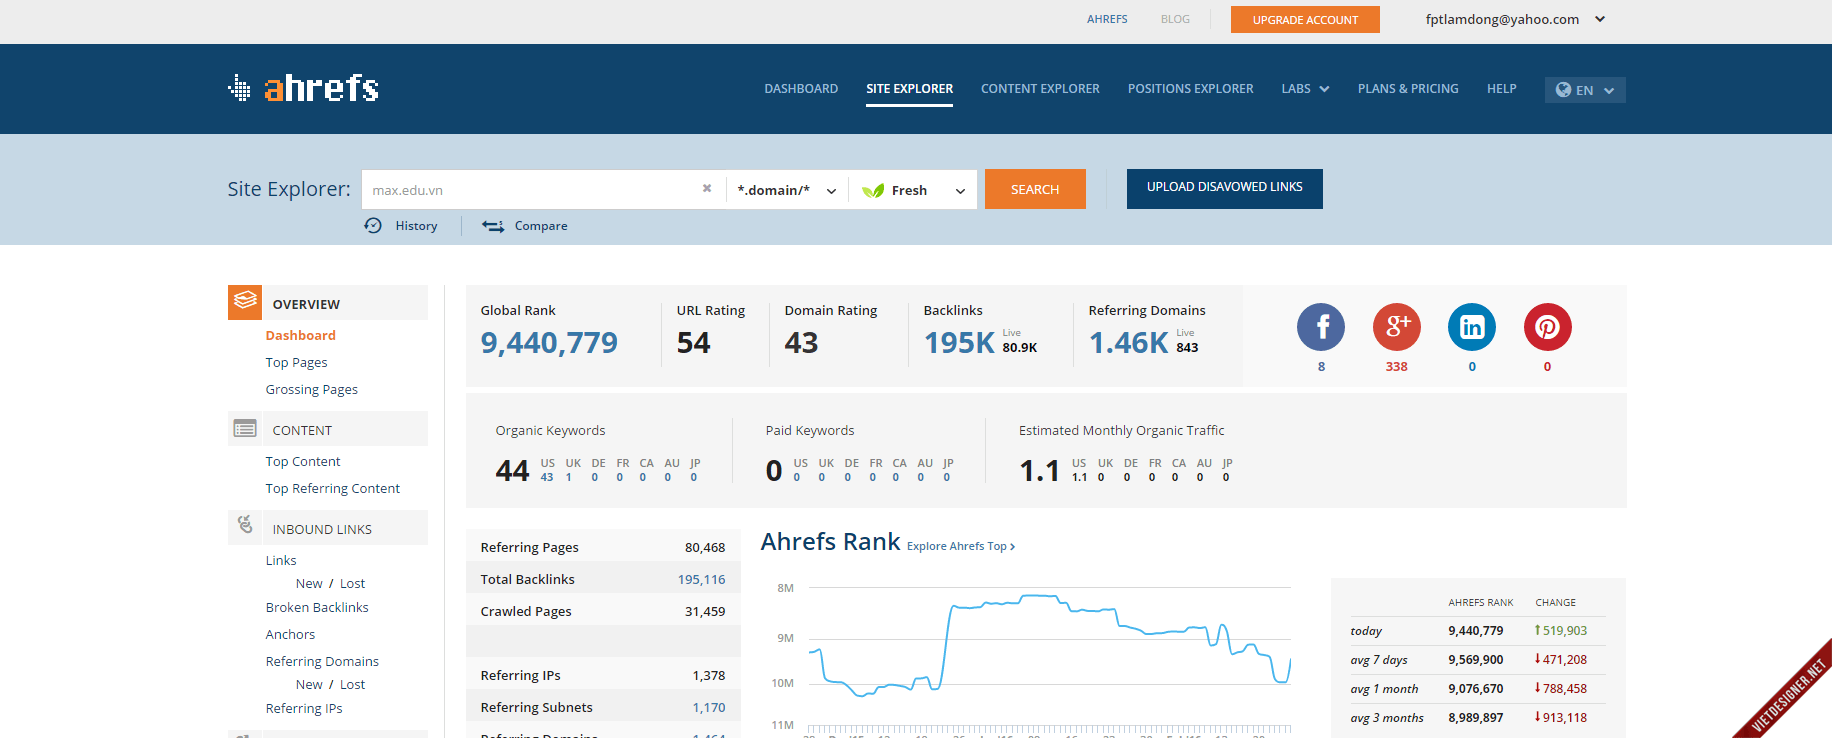Open Content Explorer tab
This screenshot has width=1832, height=738.
(1040, 89)
